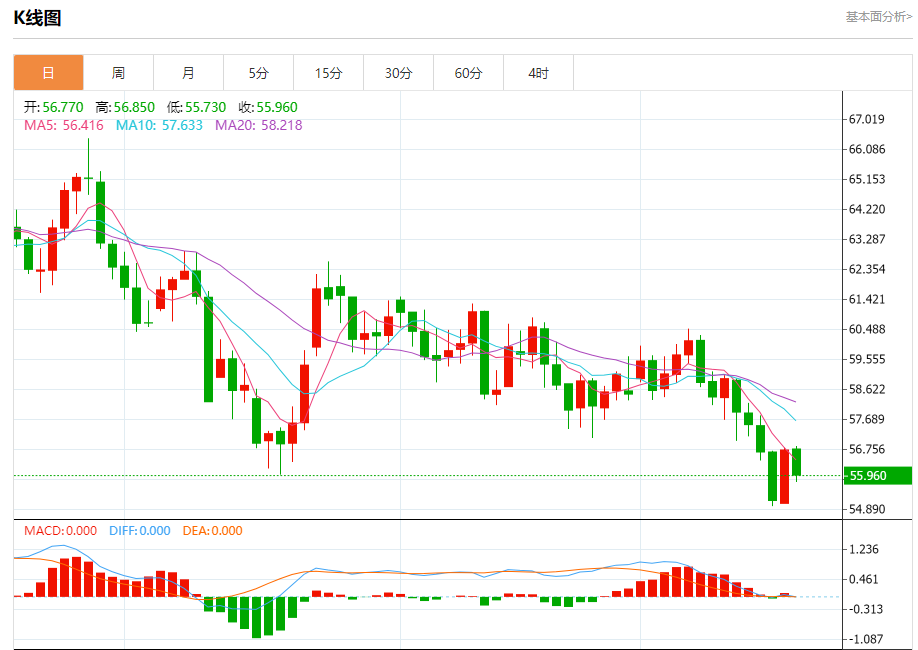Click the last green candlestick on the right
The image size is (918, 650).
point(797,462)
